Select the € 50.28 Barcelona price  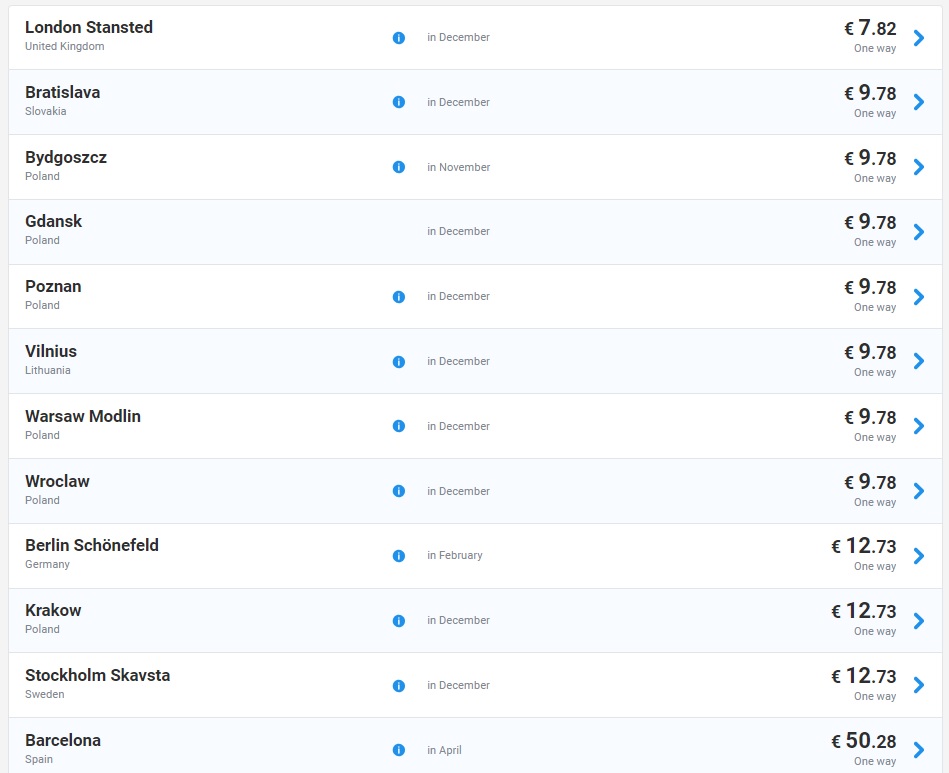[864, 741]
